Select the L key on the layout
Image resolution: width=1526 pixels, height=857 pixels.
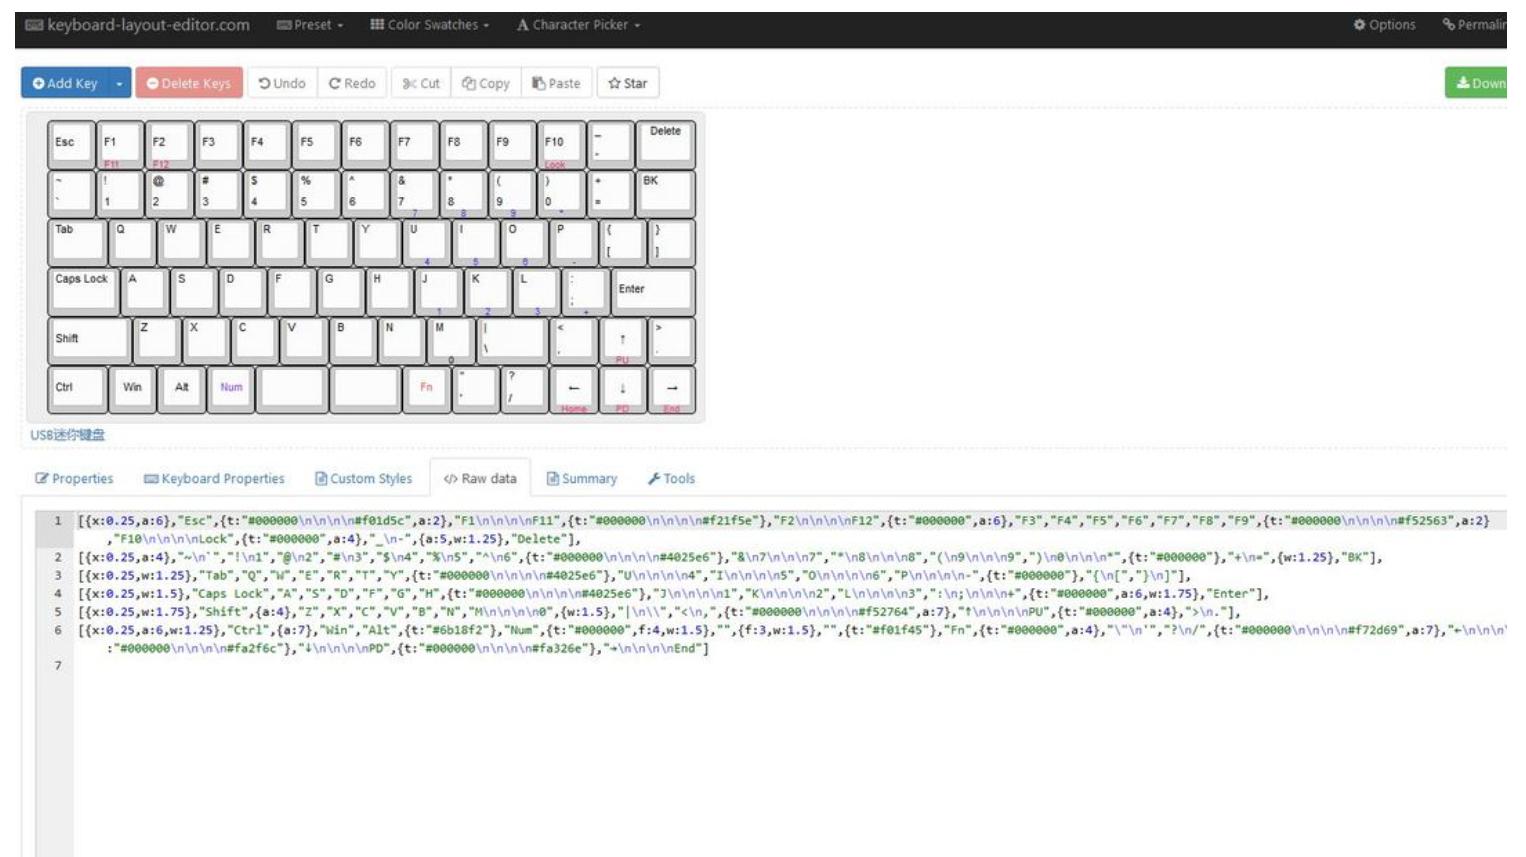(536, 291)
